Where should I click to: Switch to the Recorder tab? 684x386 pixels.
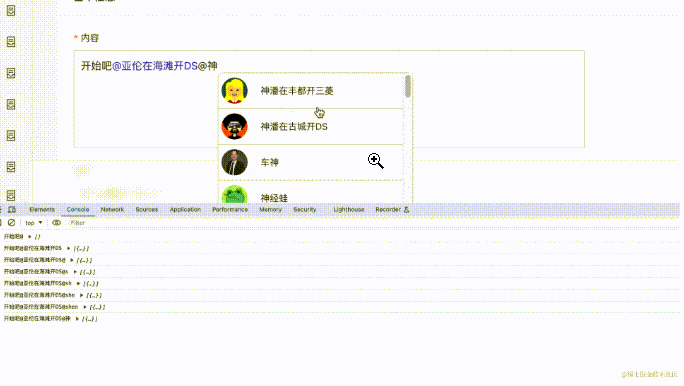388,210
